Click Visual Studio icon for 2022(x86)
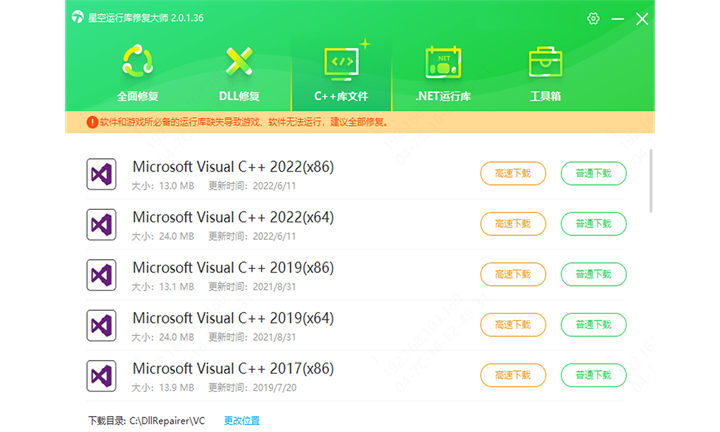Screen dimensions: 720x432 (x=101, y=174)
